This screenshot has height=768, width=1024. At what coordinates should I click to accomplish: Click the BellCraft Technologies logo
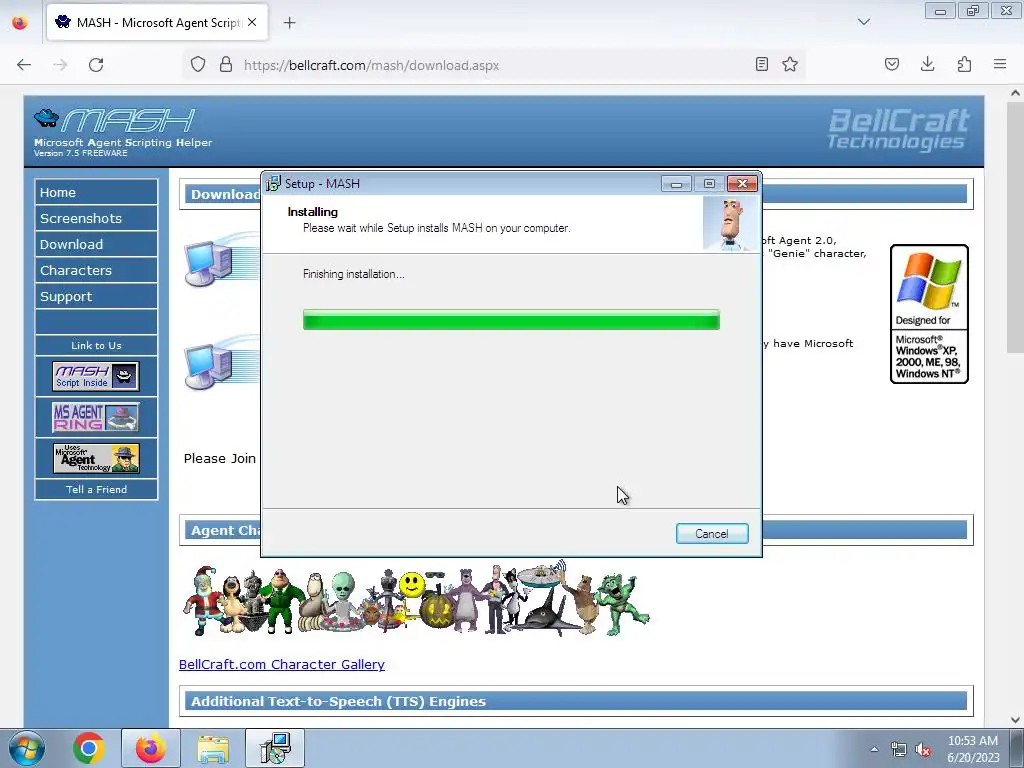(x=897, y=129)
